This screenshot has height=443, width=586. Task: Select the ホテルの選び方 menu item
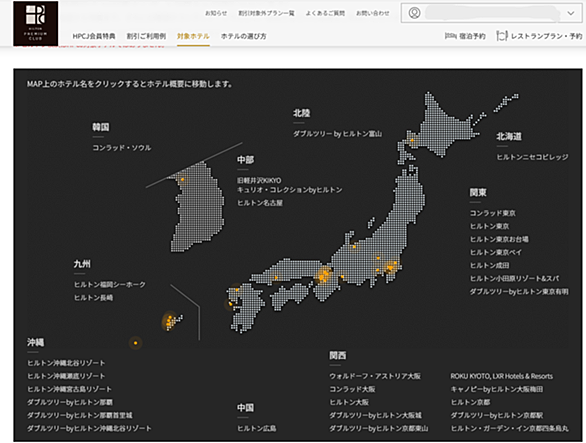pos(244,36)
